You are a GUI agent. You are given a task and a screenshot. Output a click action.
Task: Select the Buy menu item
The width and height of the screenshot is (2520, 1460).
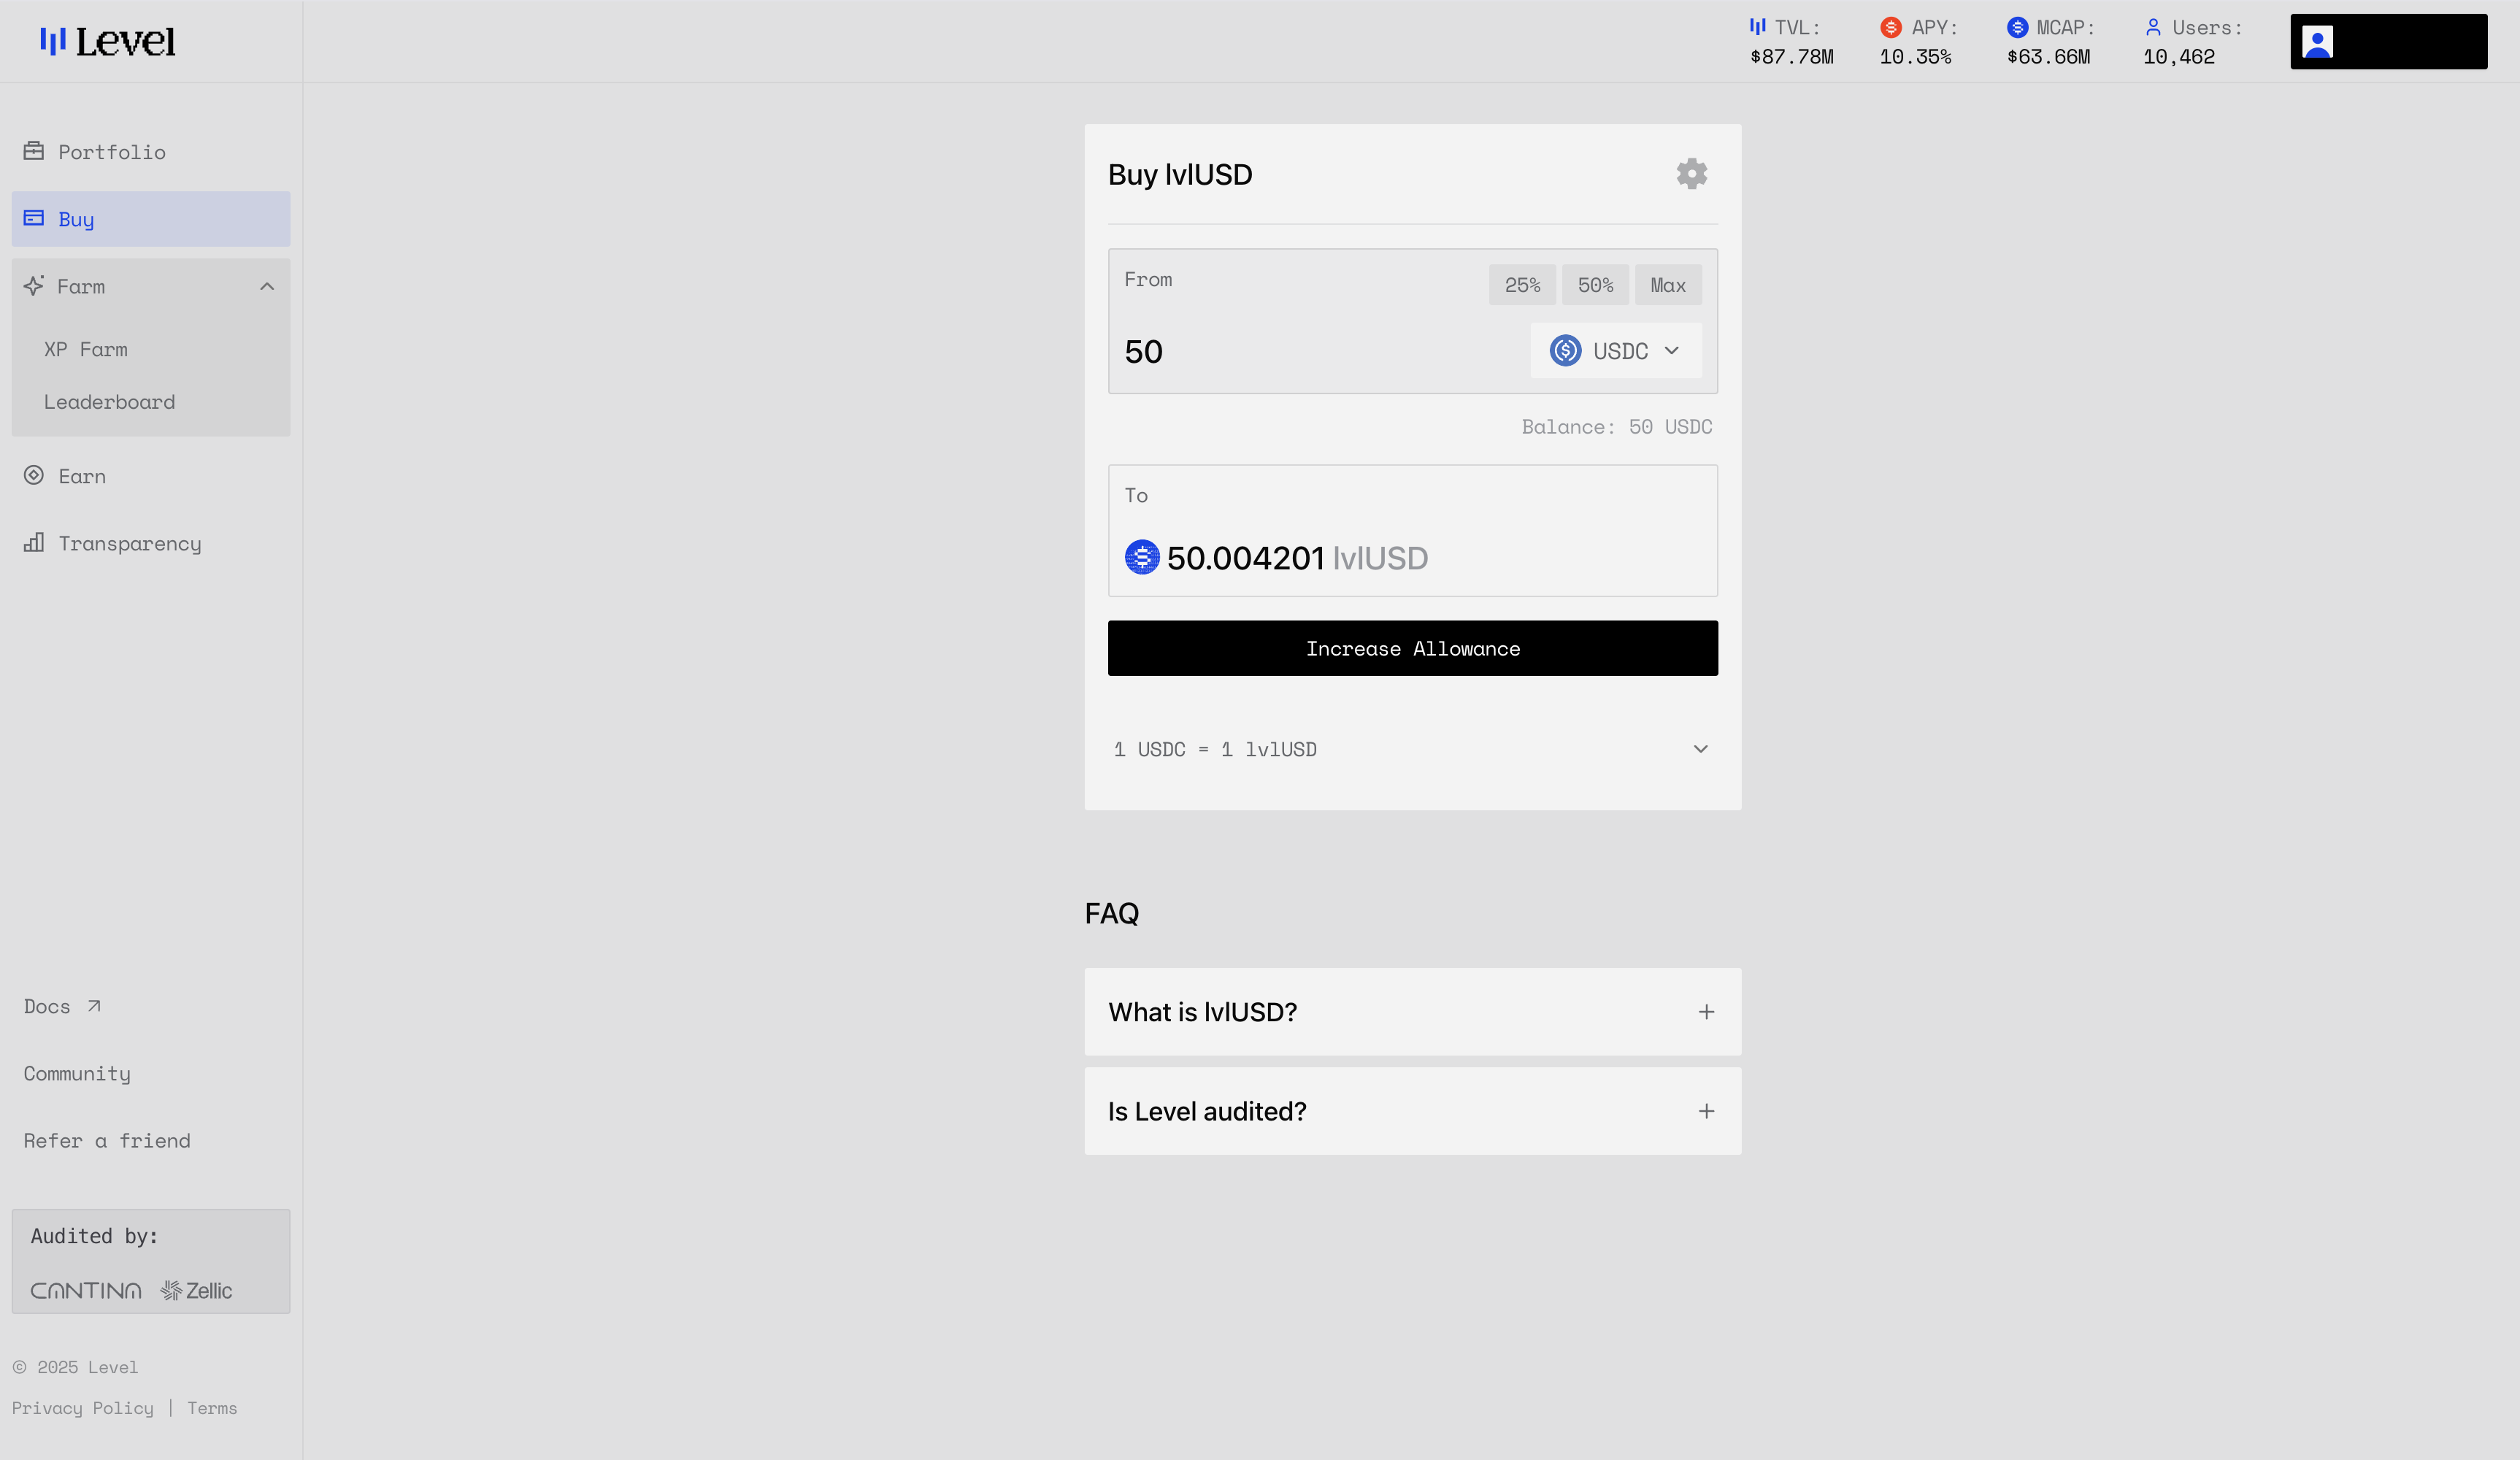point(150,219)
